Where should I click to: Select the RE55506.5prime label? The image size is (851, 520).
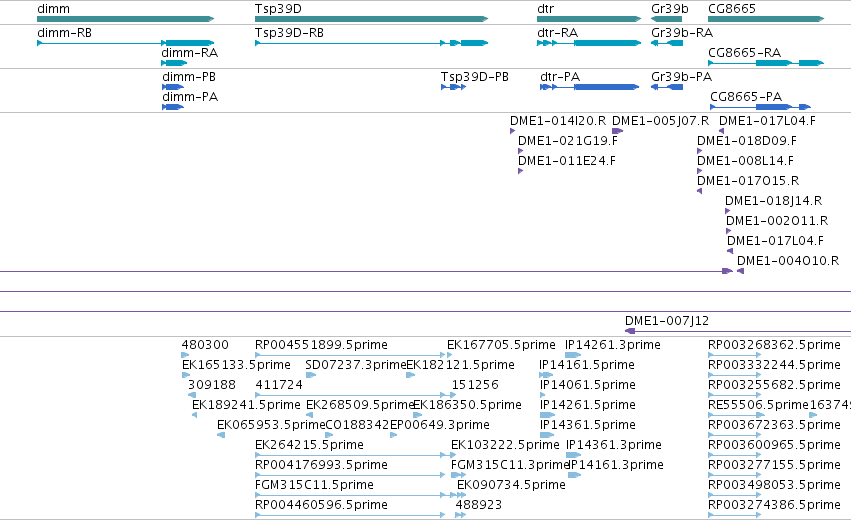coord(758,405)
